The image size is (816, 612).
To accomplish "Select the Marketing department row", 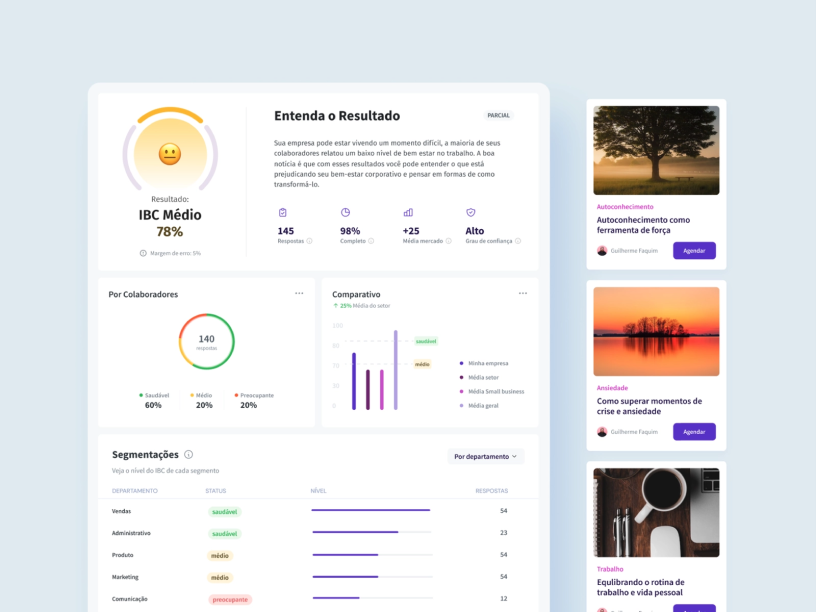I will [318, 577].
